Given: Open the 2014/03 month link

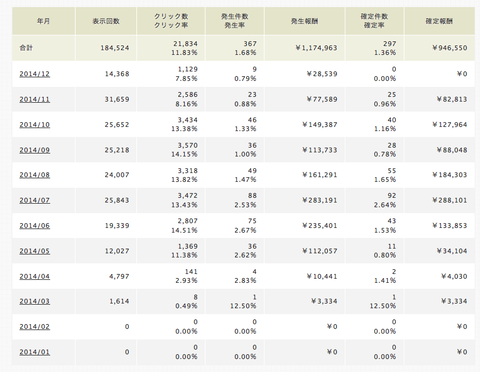Looking at the screenshot, I should [35, 301].
